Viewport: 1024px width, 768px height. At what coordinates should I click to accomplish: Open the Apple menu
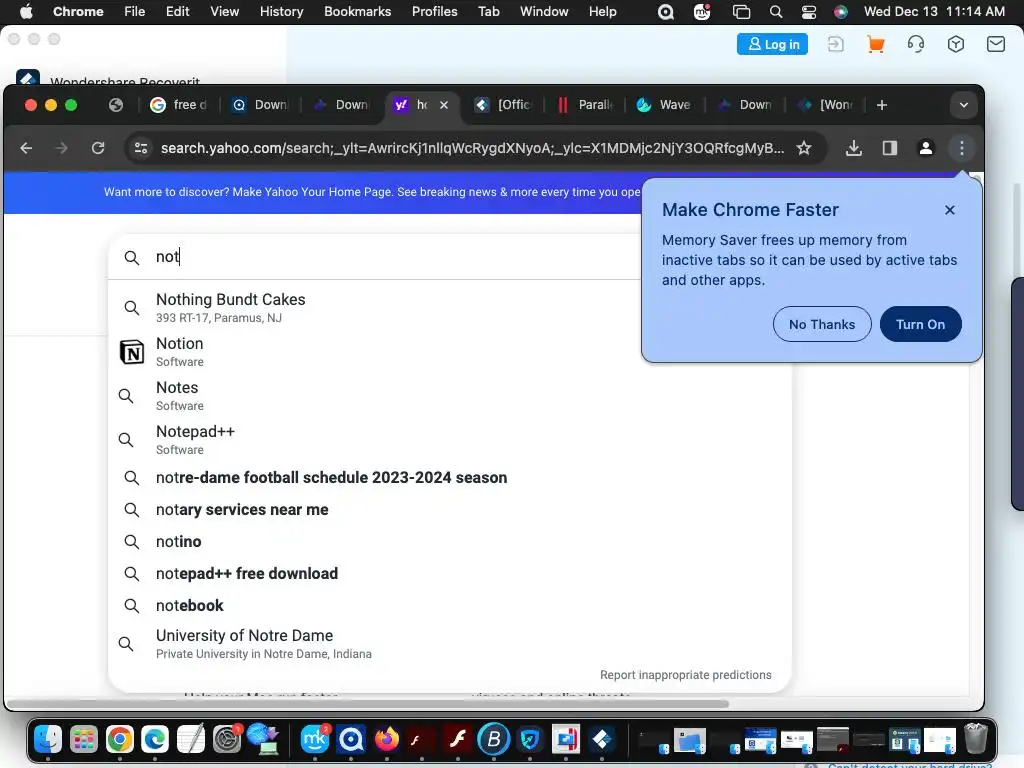26,12
